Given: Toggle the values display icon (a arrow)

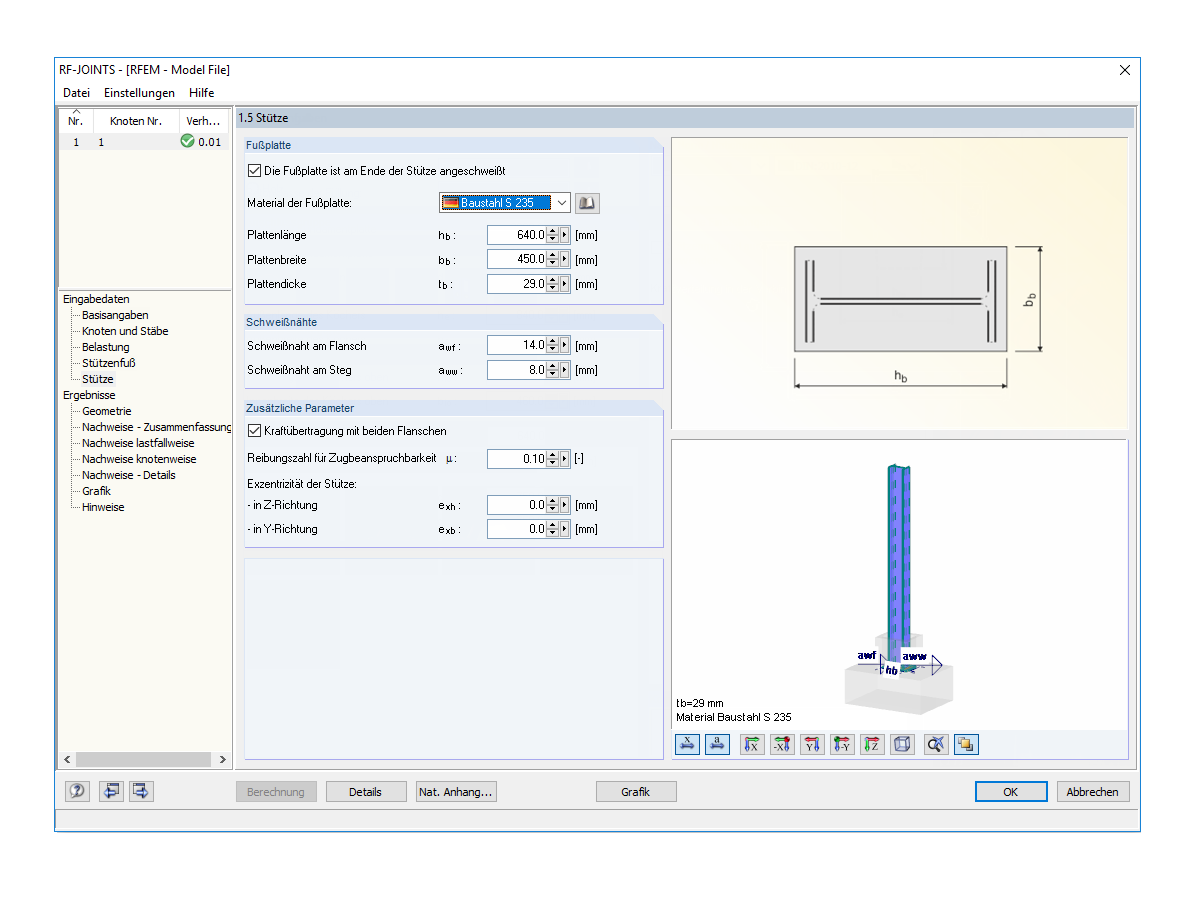Looking at the screenshot, I should [717, 744].
